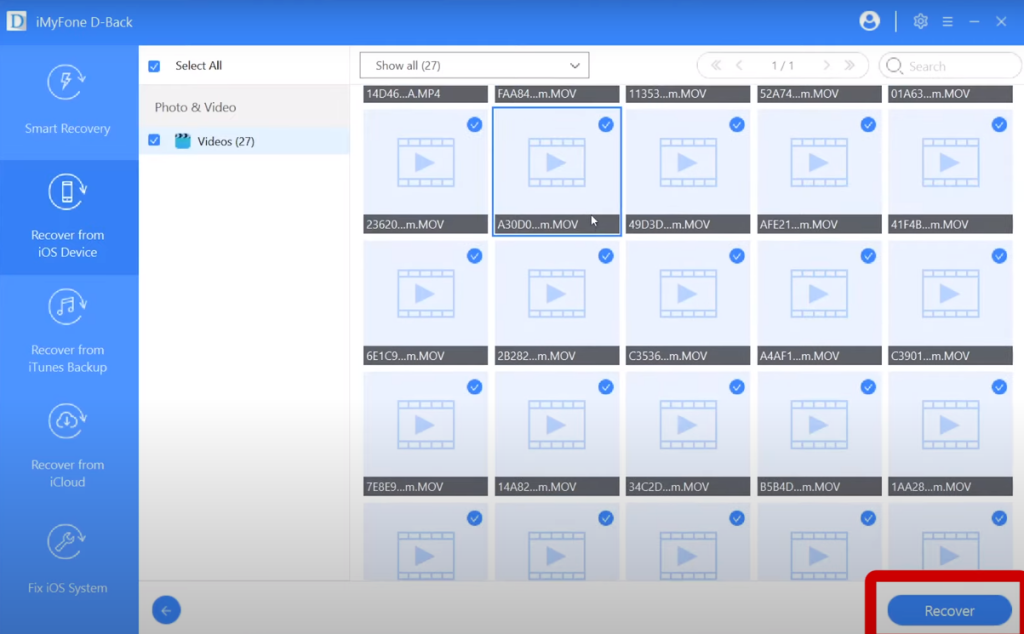Viewport: 1024px width, 634px height.
Task: Open the user account menu
Action: (869, 20)
